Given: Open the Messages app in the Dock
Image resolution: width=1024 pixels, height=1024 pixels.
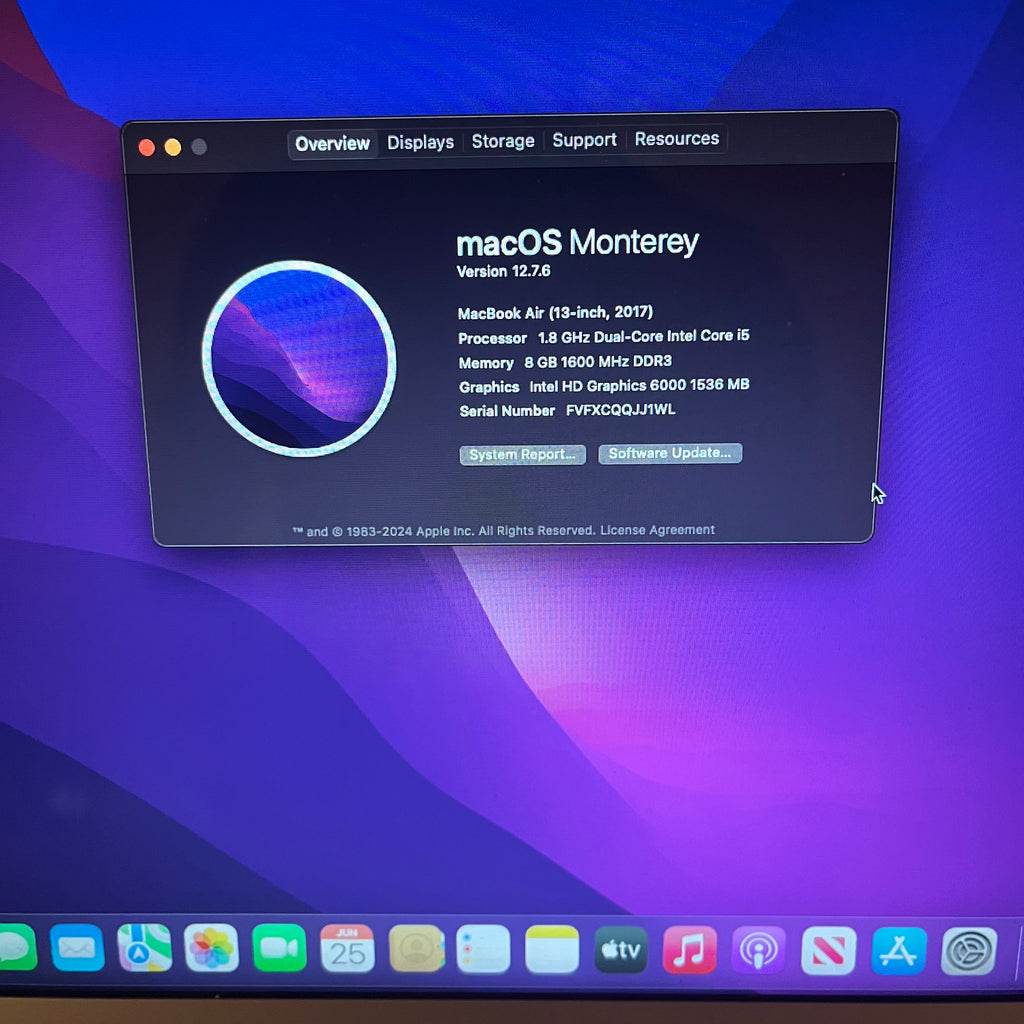Looking at the screenshot, I should 17,948.
